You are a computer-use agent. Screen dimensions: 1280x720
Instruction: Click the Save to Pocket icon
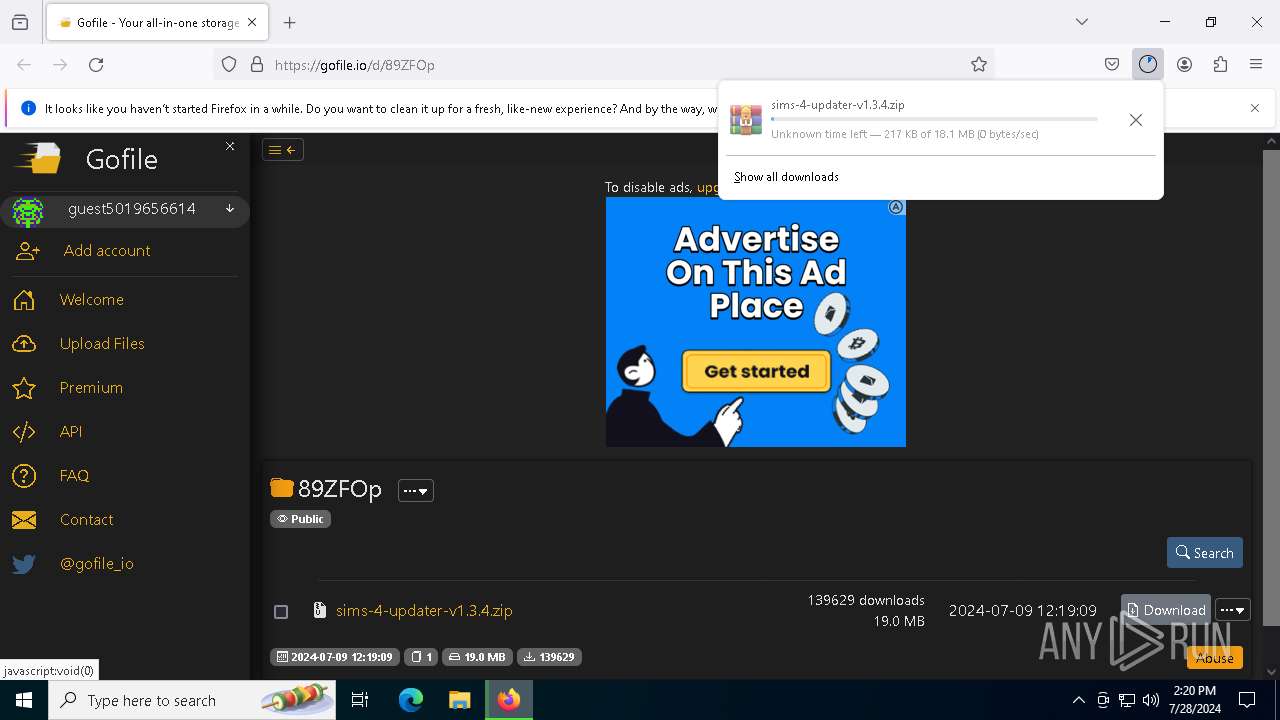(x=1112, y=64)
